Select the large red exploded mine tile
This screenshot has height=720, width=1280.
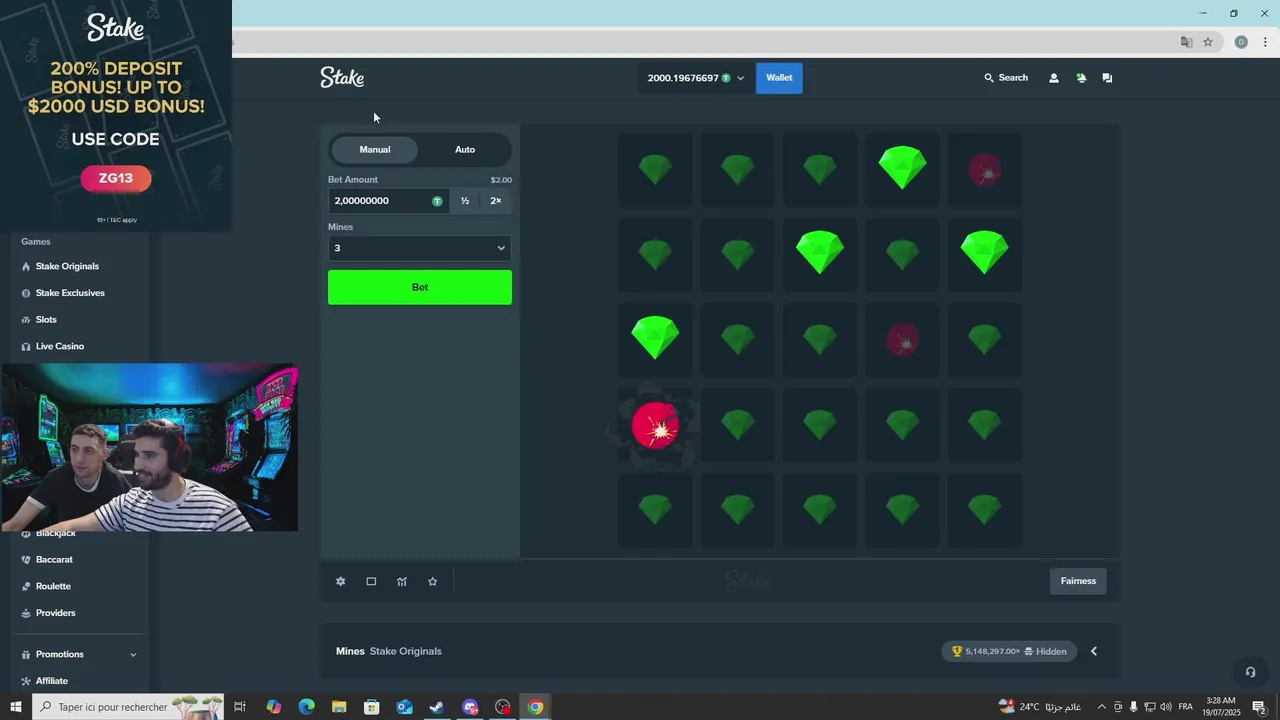(655, 427)
